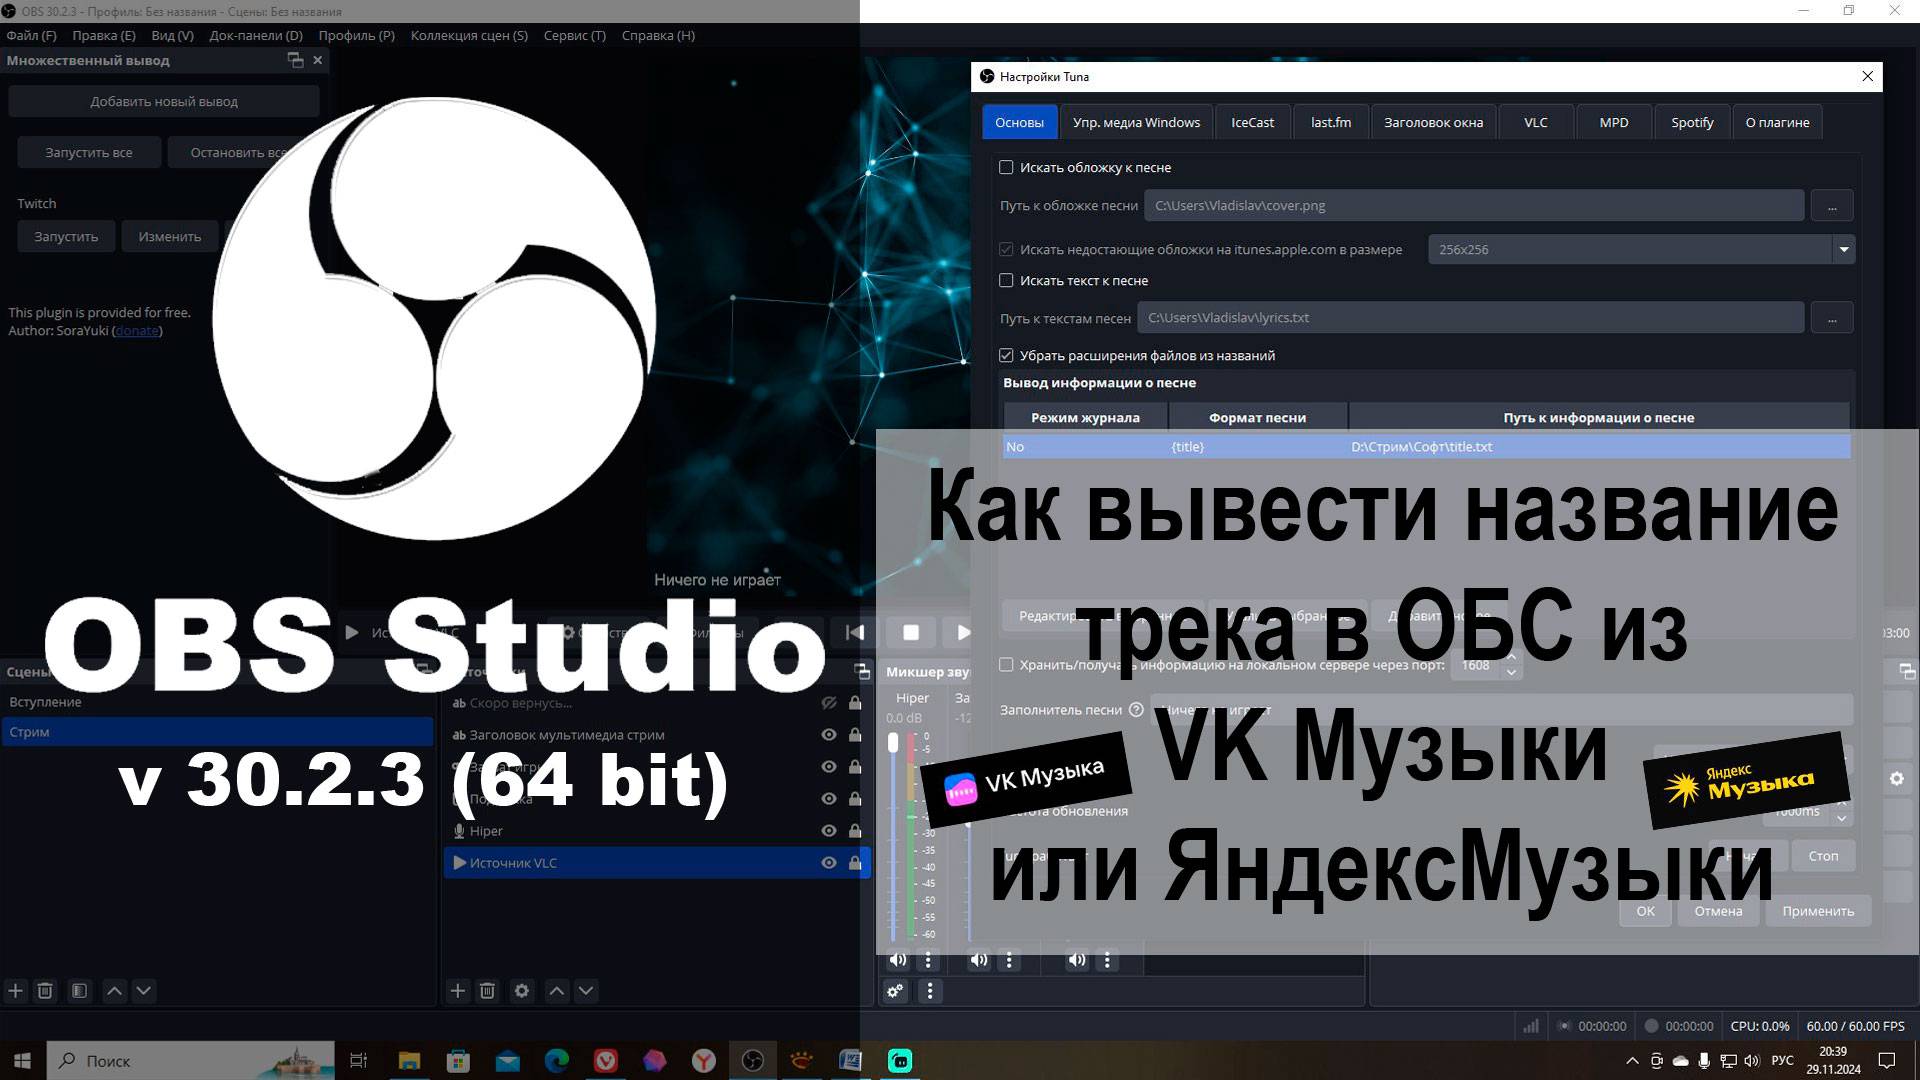This screenshot has height=1080, width=1920.
Task: Open the Windows Start menu
Action: click(22, 1061)
